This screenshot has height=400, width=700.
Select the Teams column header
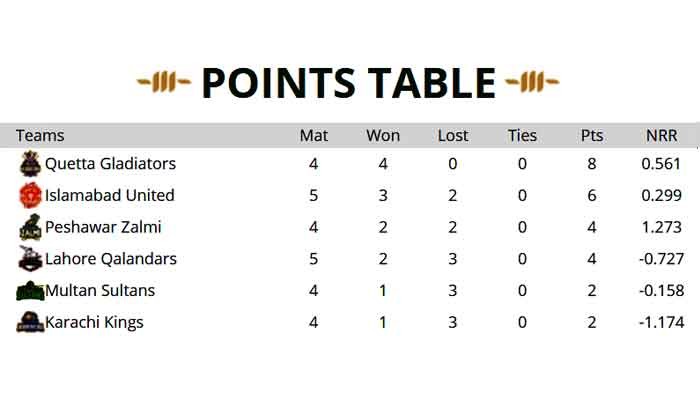(40, 136)
